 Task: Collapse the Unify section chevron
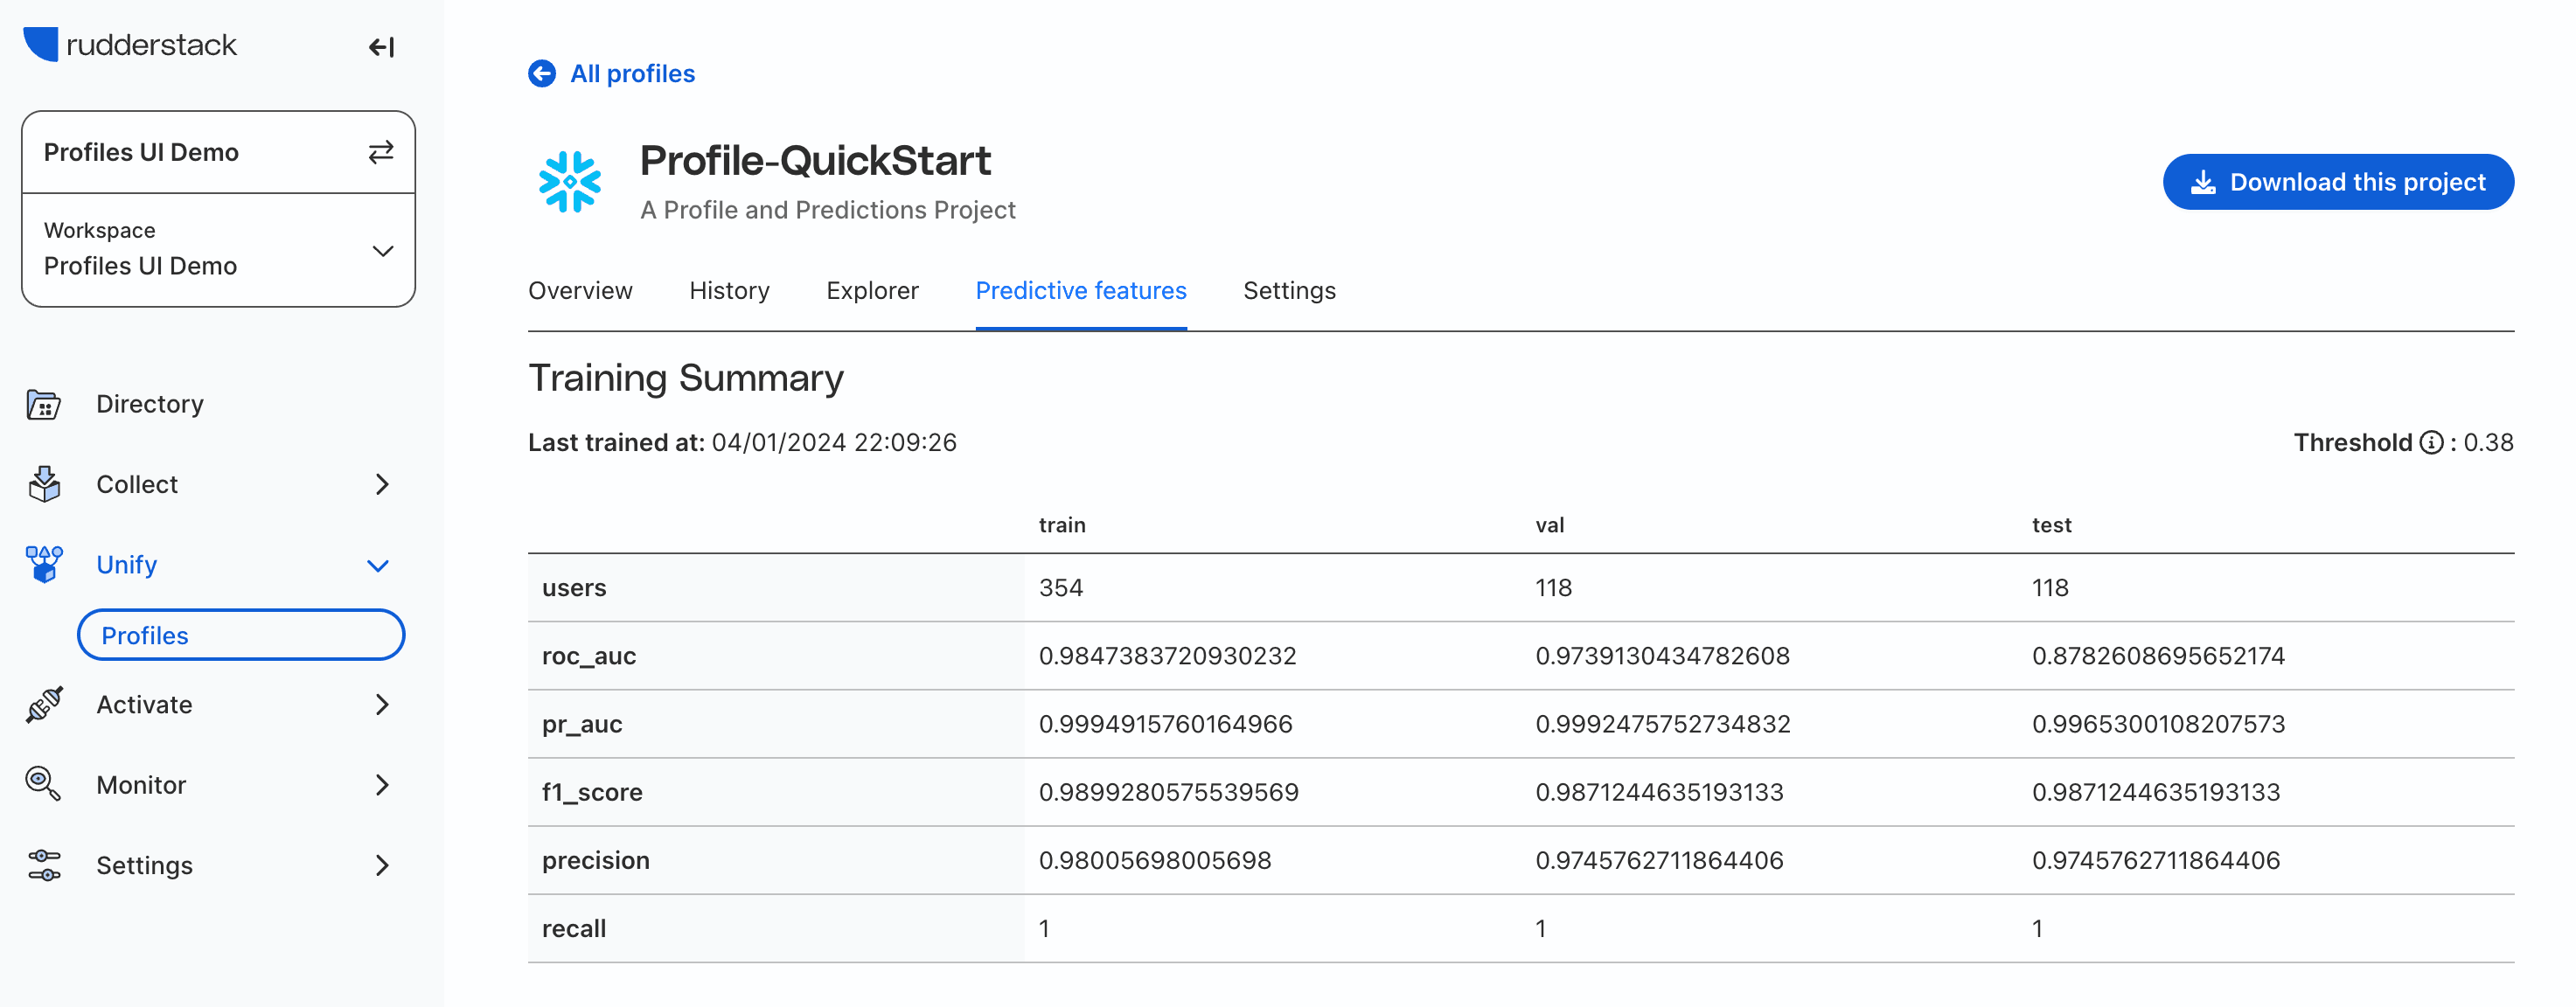[x=378, y=565]
